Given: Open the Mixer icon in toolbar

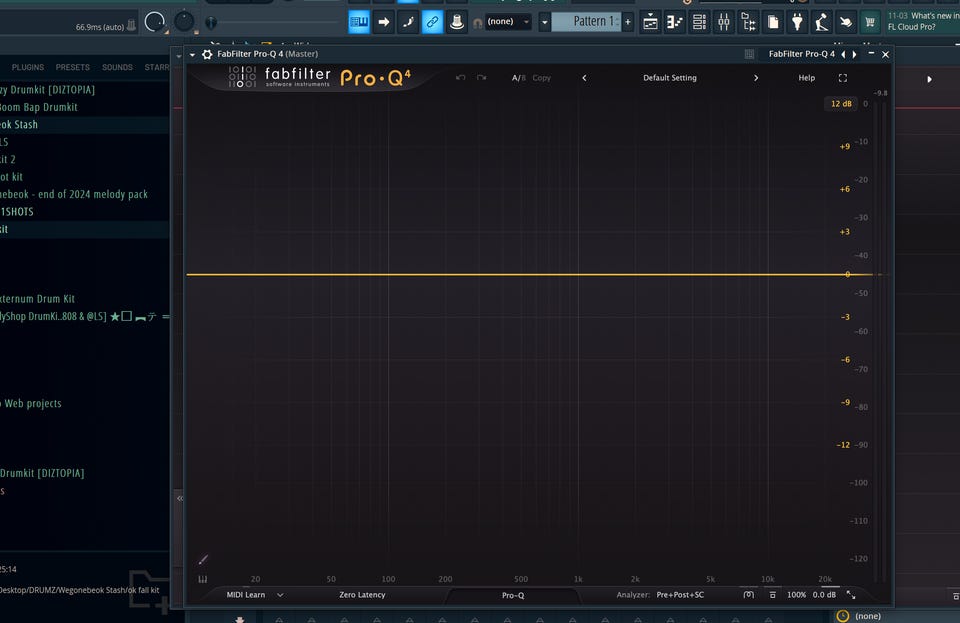Looking at the screenshot, I should click(x=724, y=23).
